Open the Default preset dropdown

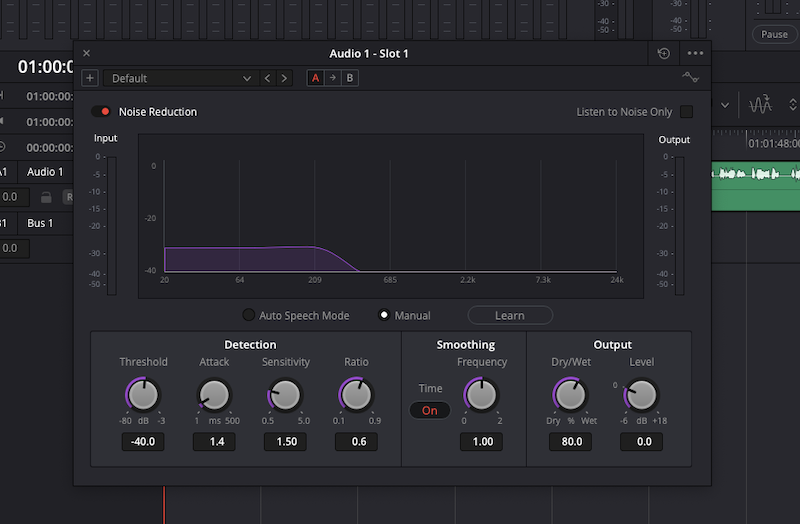pos(181,78)
